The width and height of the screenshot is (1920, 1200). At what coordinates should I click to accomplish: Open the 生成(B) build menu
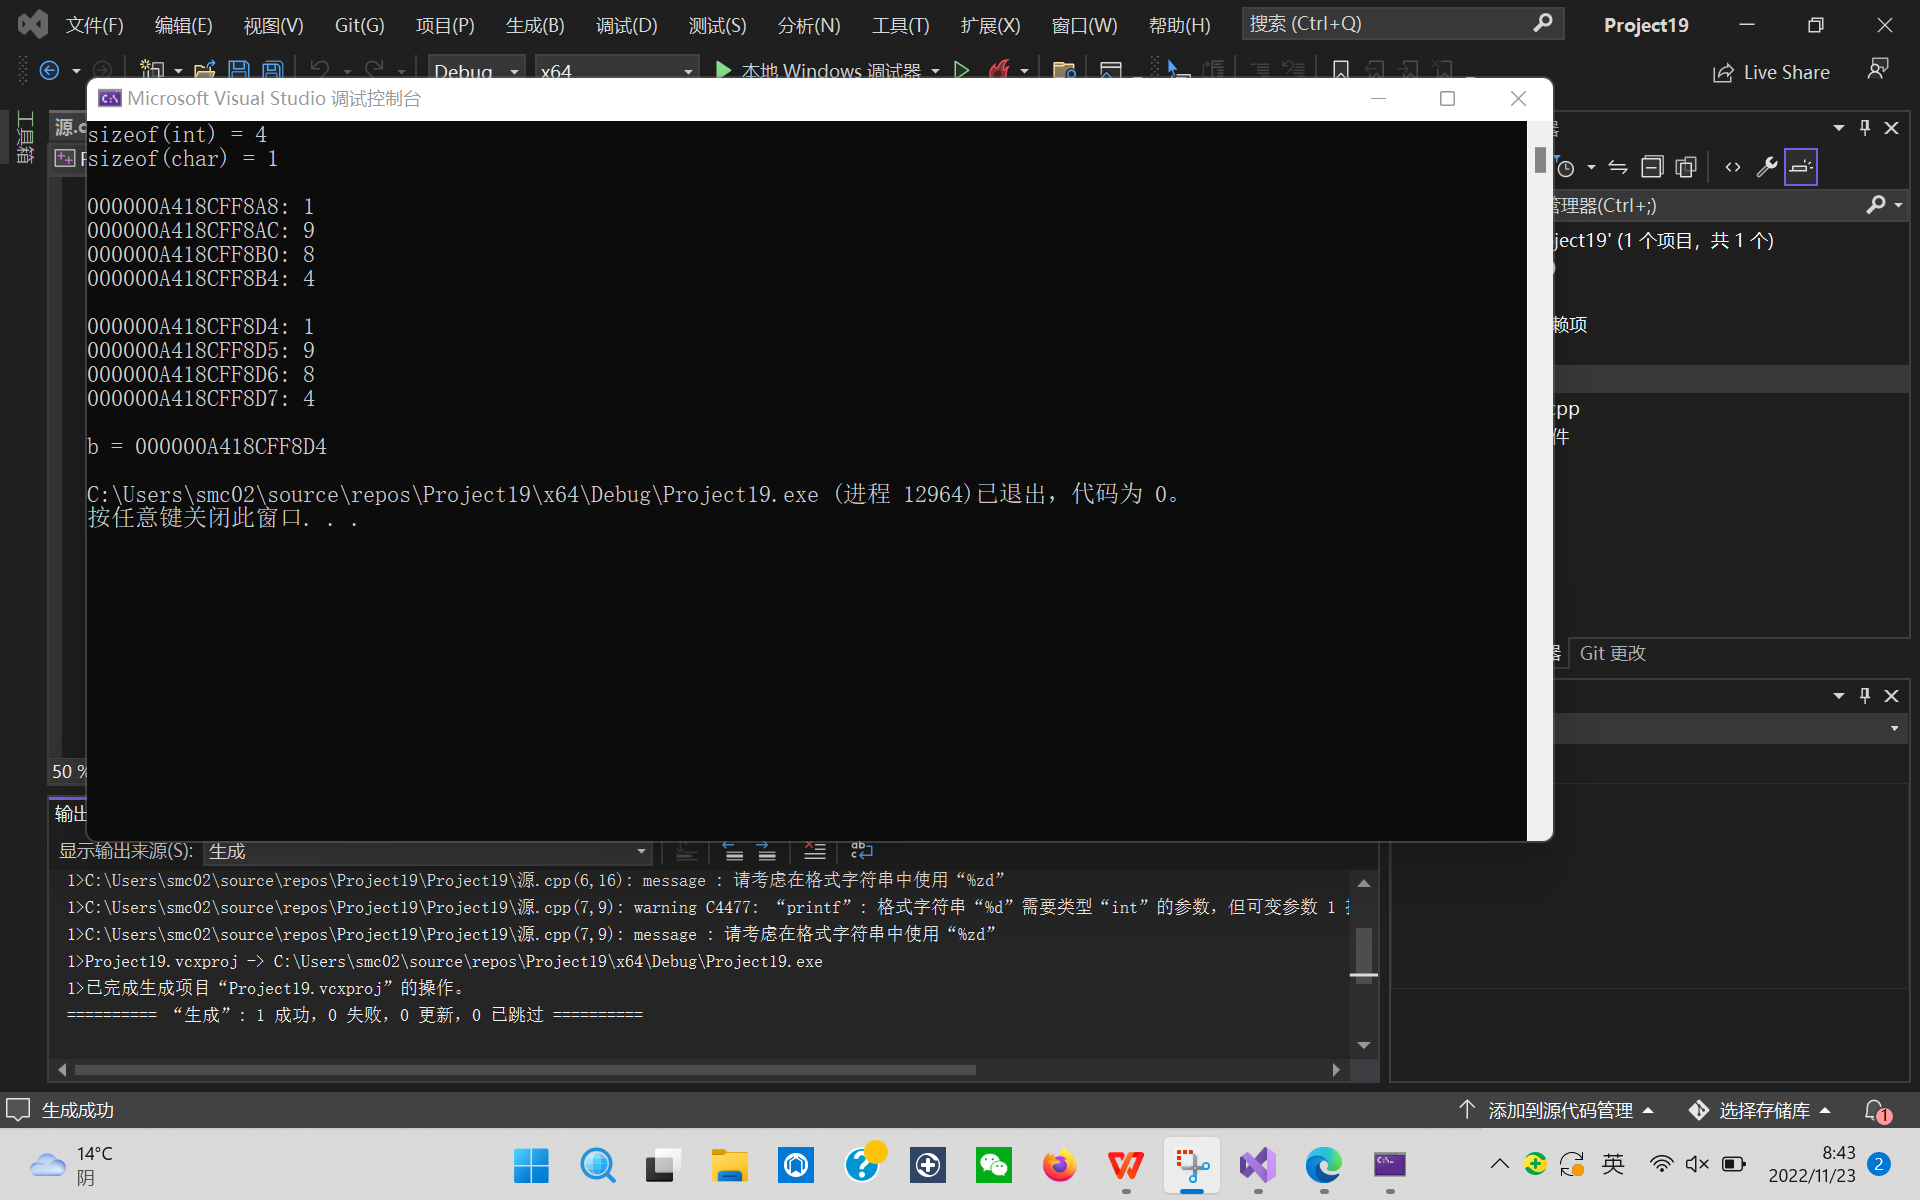[x=535, y=25]
